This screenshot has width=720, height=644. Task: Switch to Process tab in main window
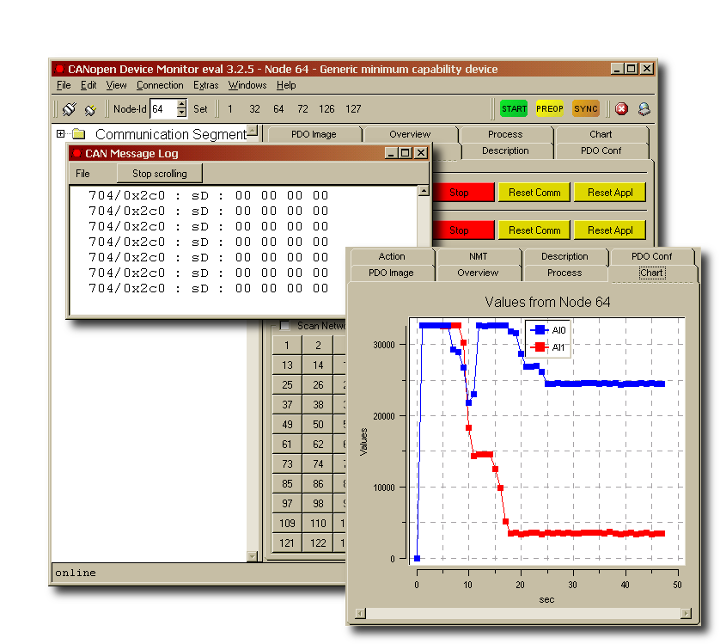pos(505,134)
